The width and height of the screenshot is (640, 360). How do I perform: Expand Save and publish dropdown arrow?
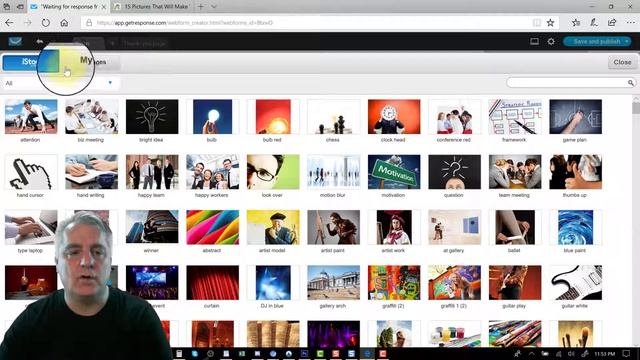point(627,41)
